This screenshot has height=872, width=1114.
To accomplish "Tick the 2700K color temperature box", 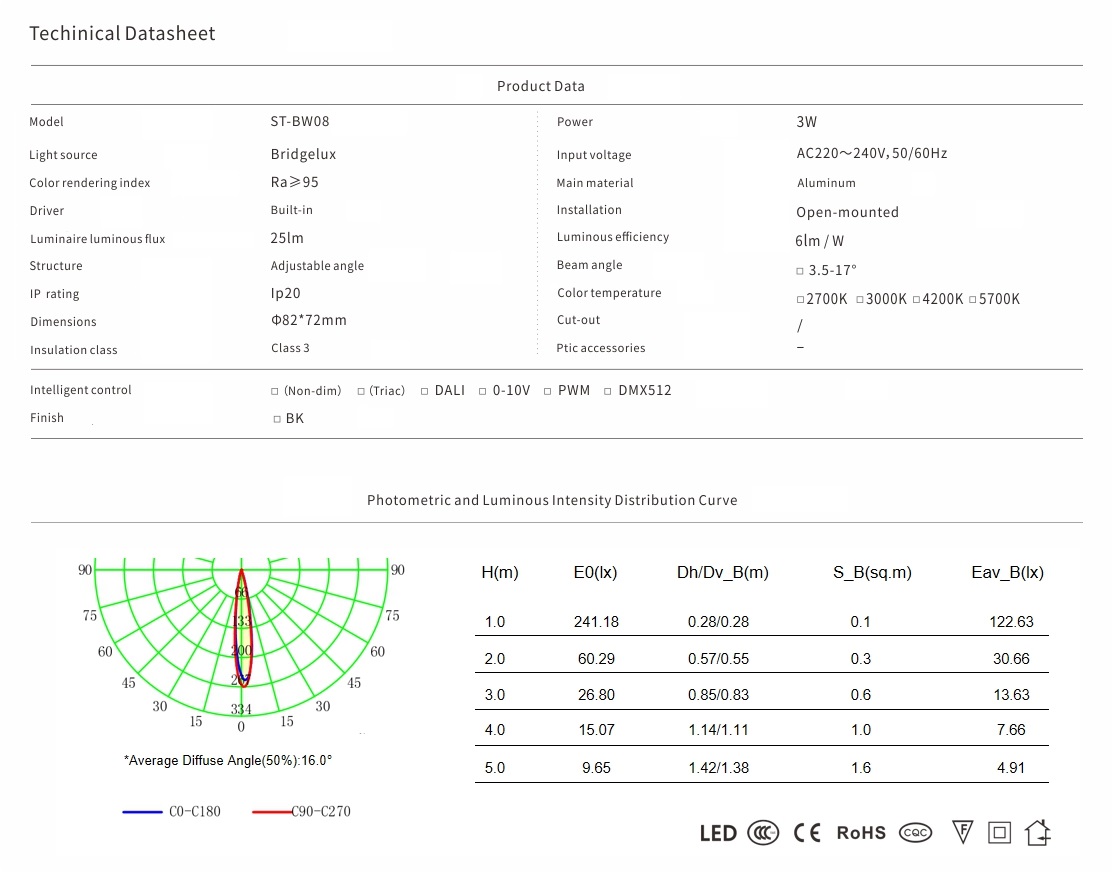I will click(801, 300).
